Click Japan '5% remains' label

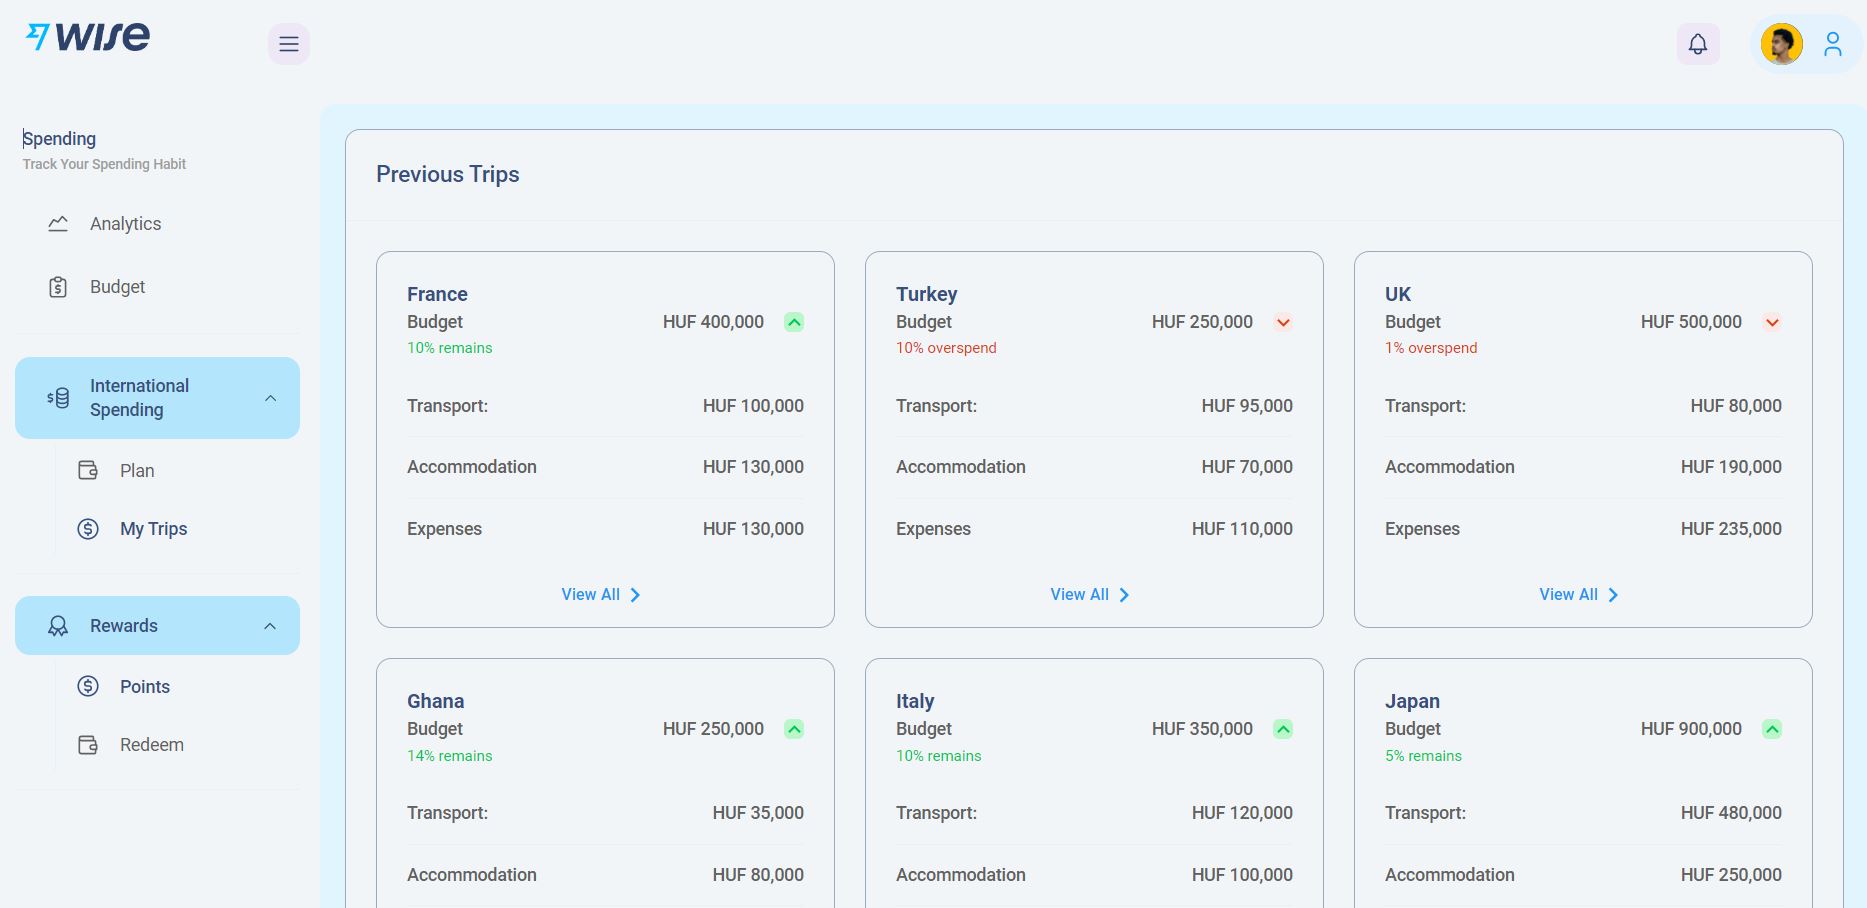(x=1423, y=756)
